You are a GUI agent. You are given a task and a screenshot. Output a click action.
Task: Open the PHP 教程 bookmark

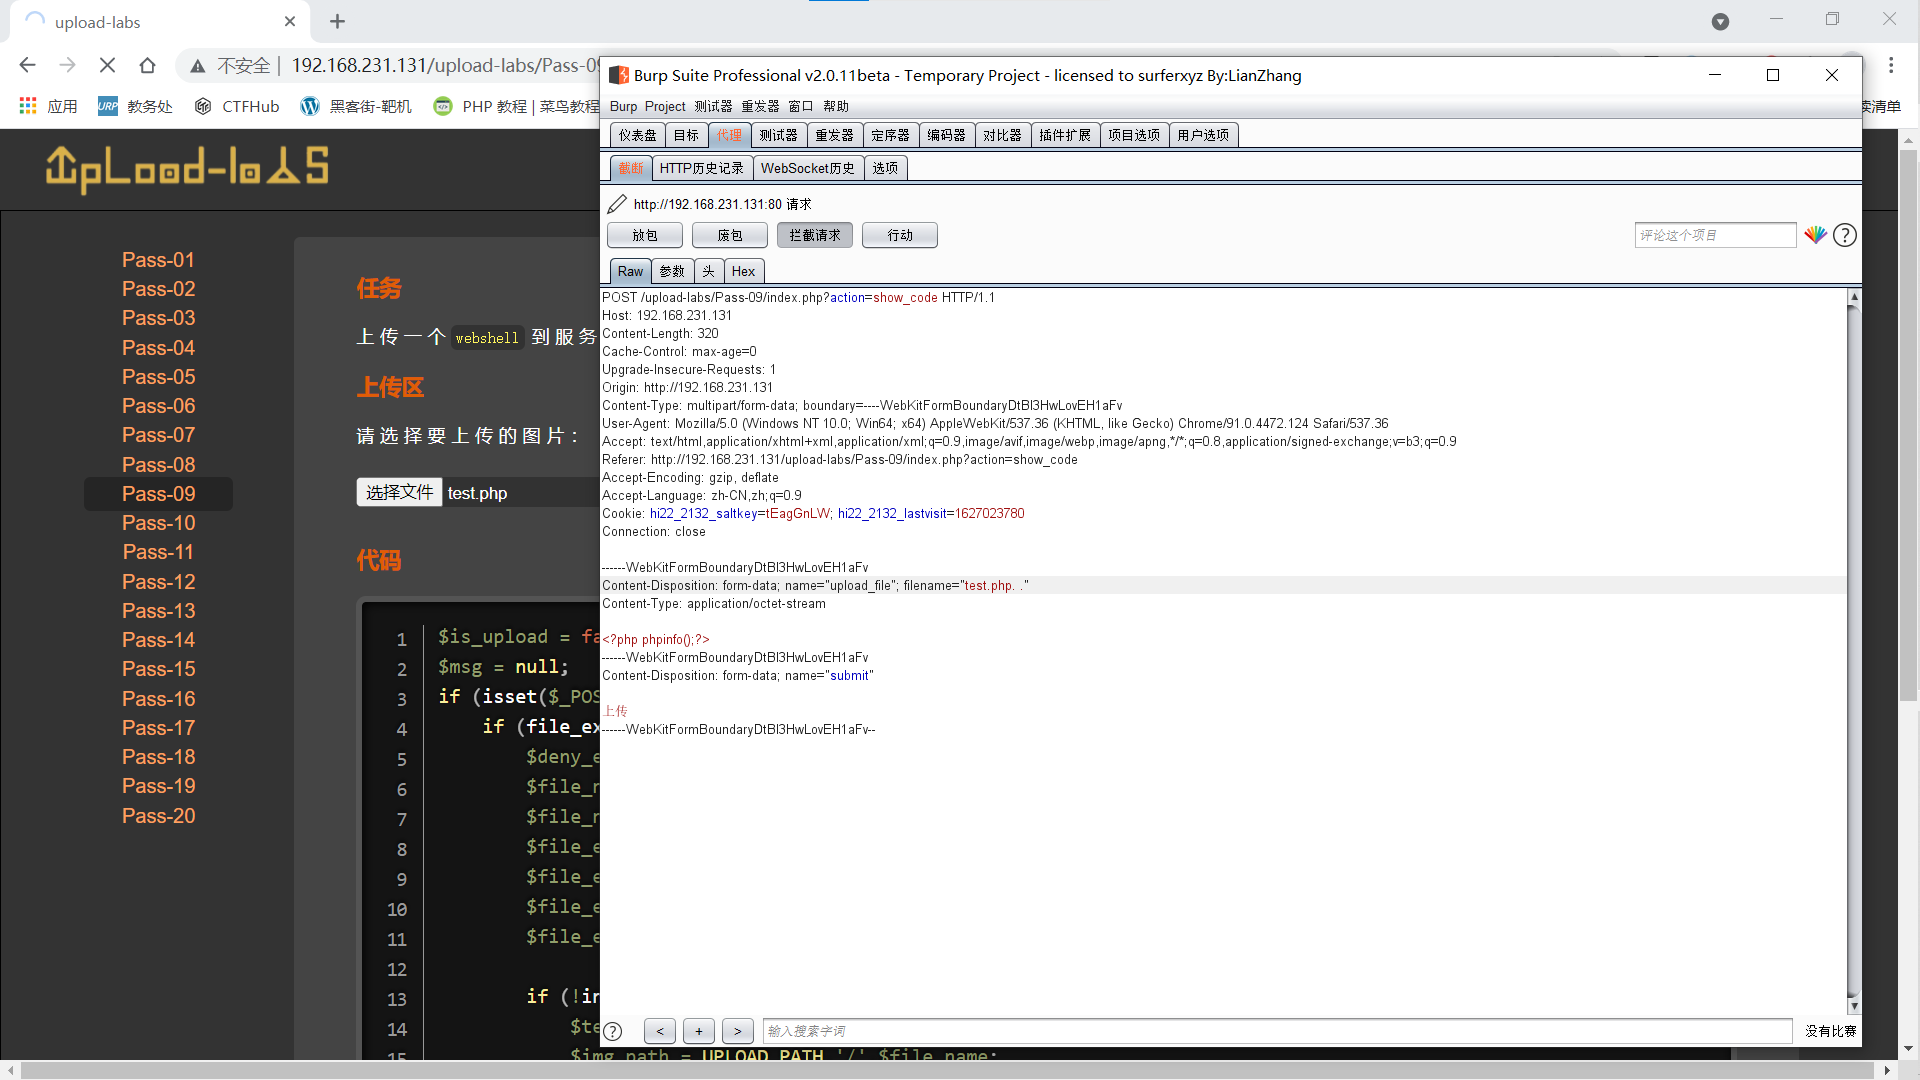point(516,106)
